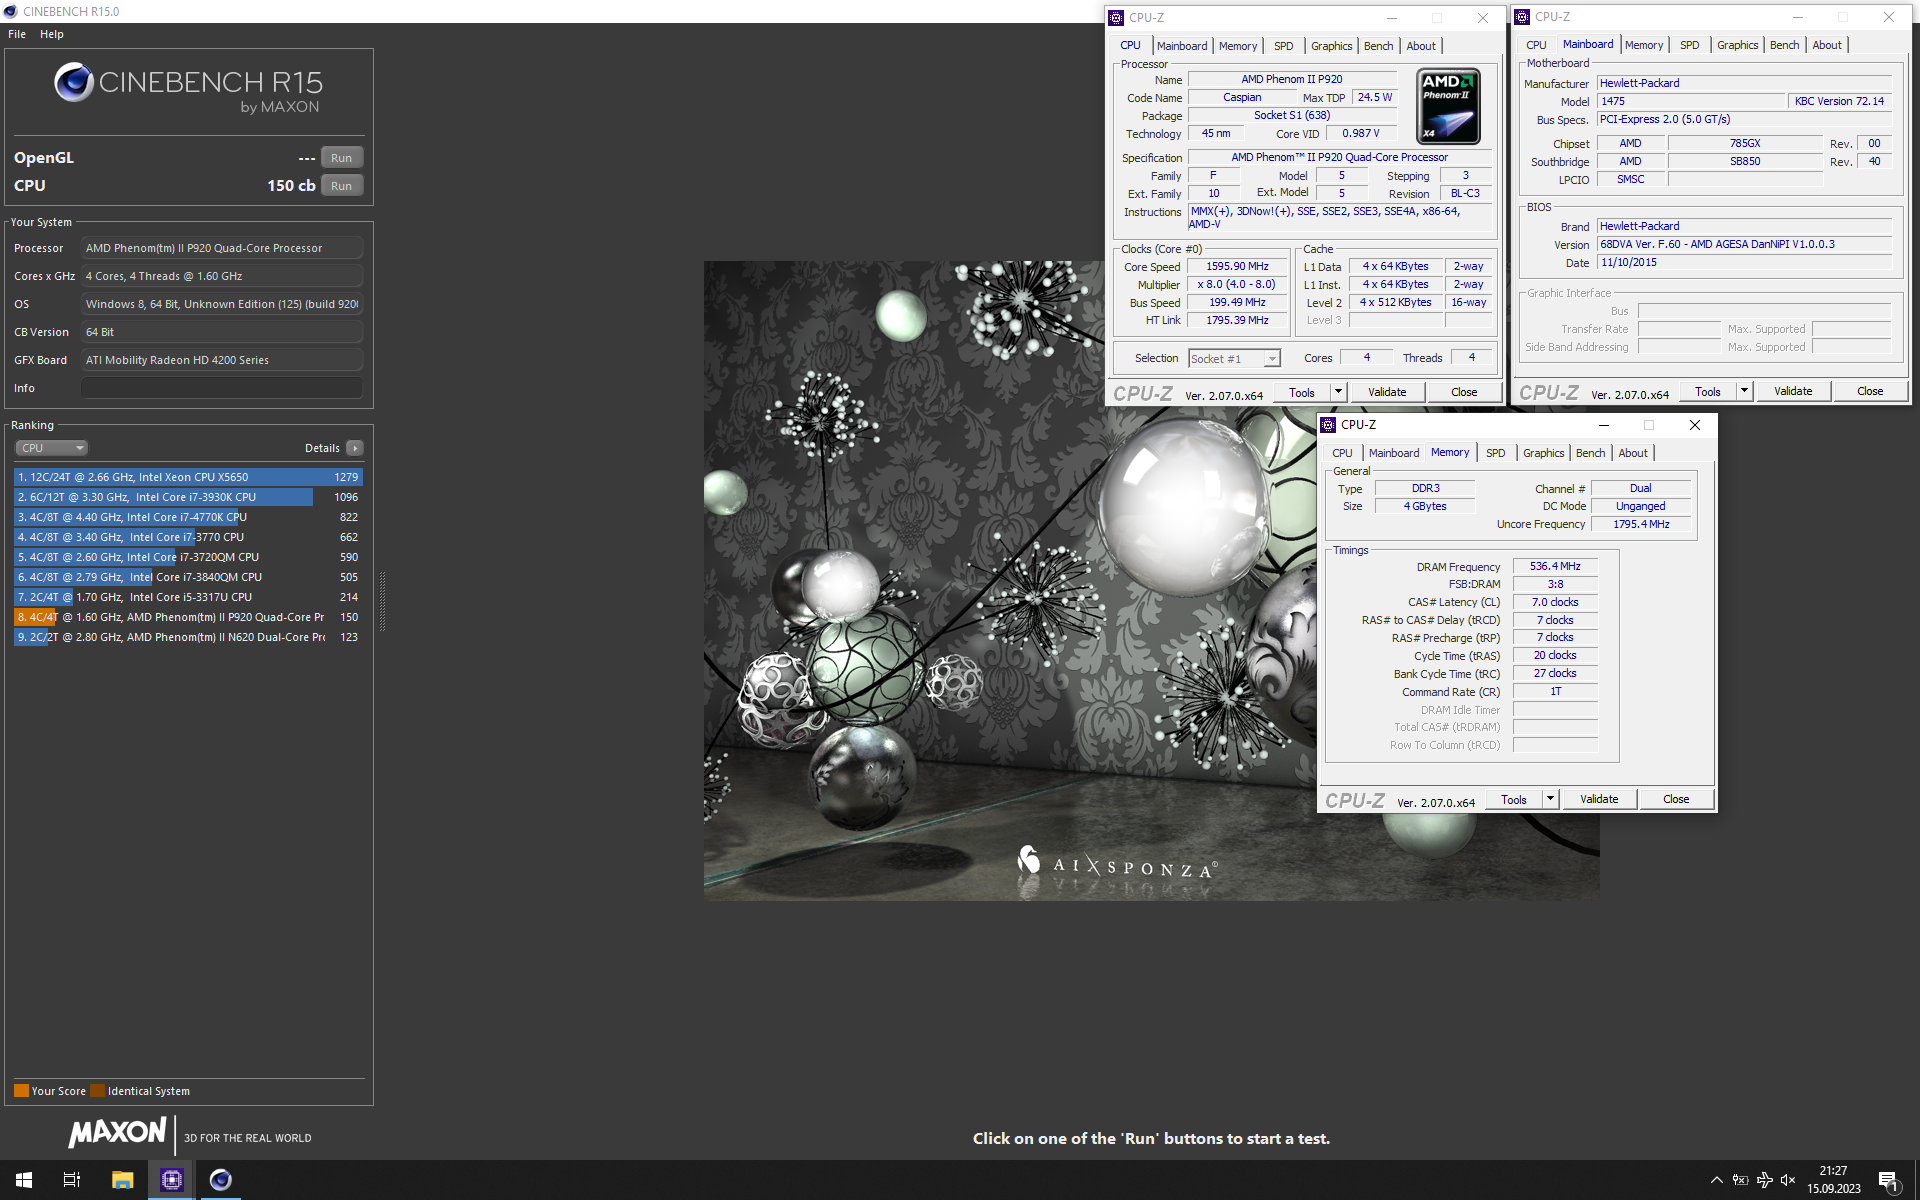Click the Details arrow icon in Ranking
1920x1200 pixels.
[355, 448]
